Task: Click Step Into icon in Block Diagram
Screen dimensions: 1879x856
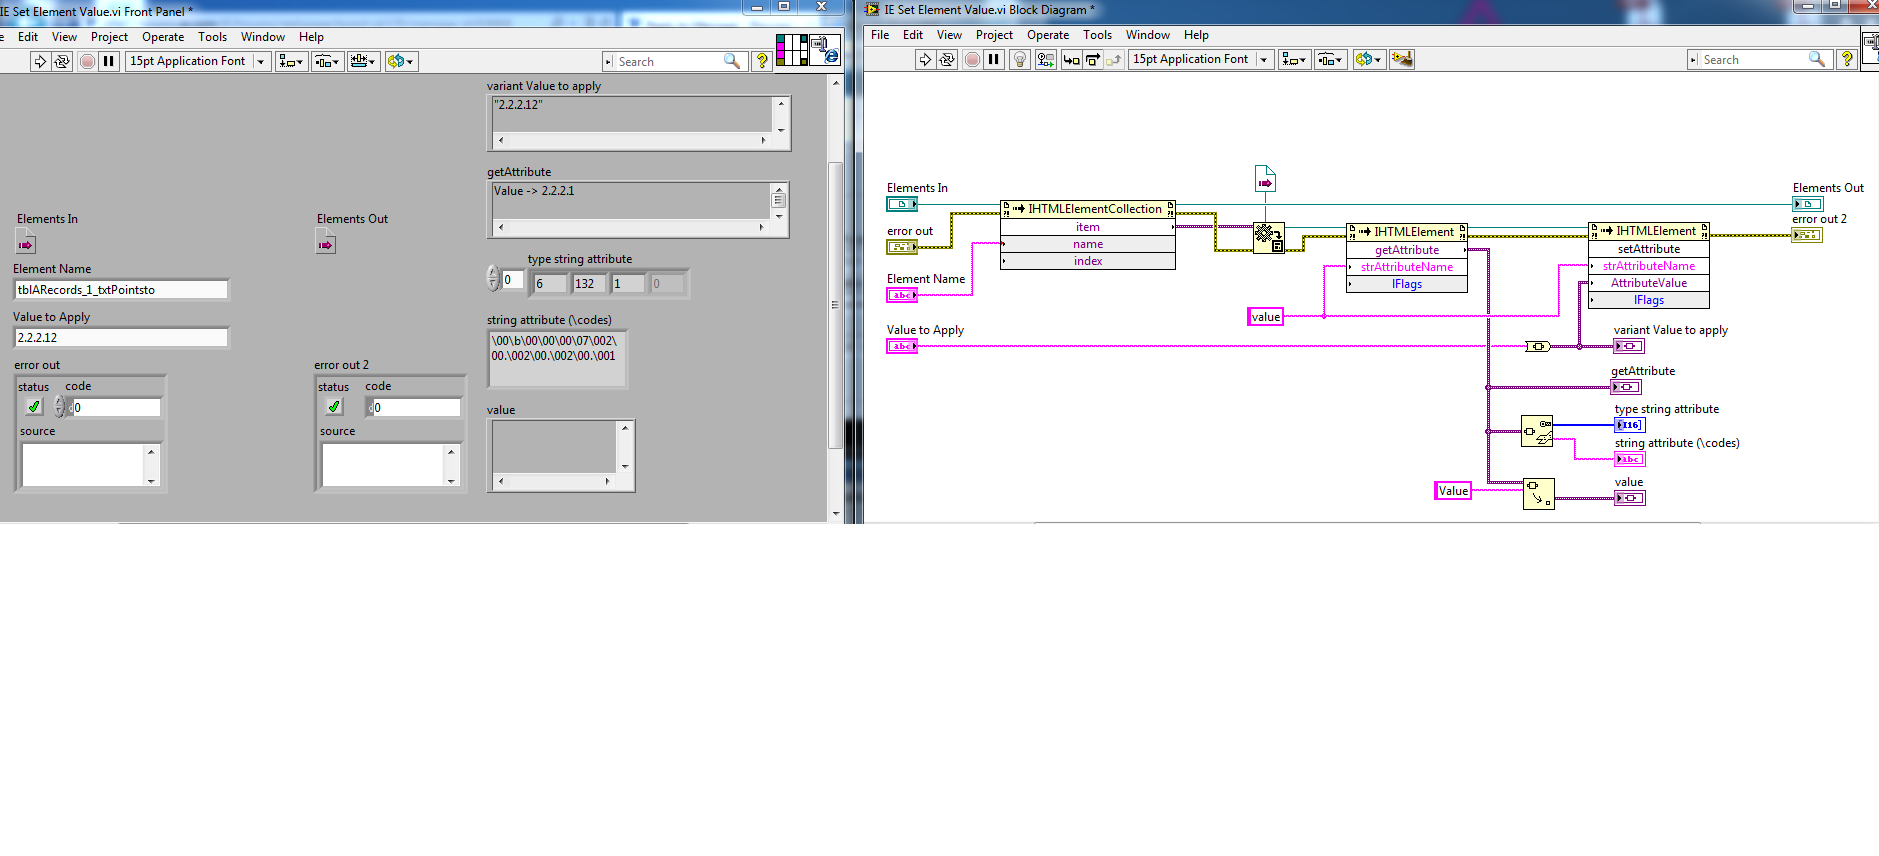Action: point(1071,60)
